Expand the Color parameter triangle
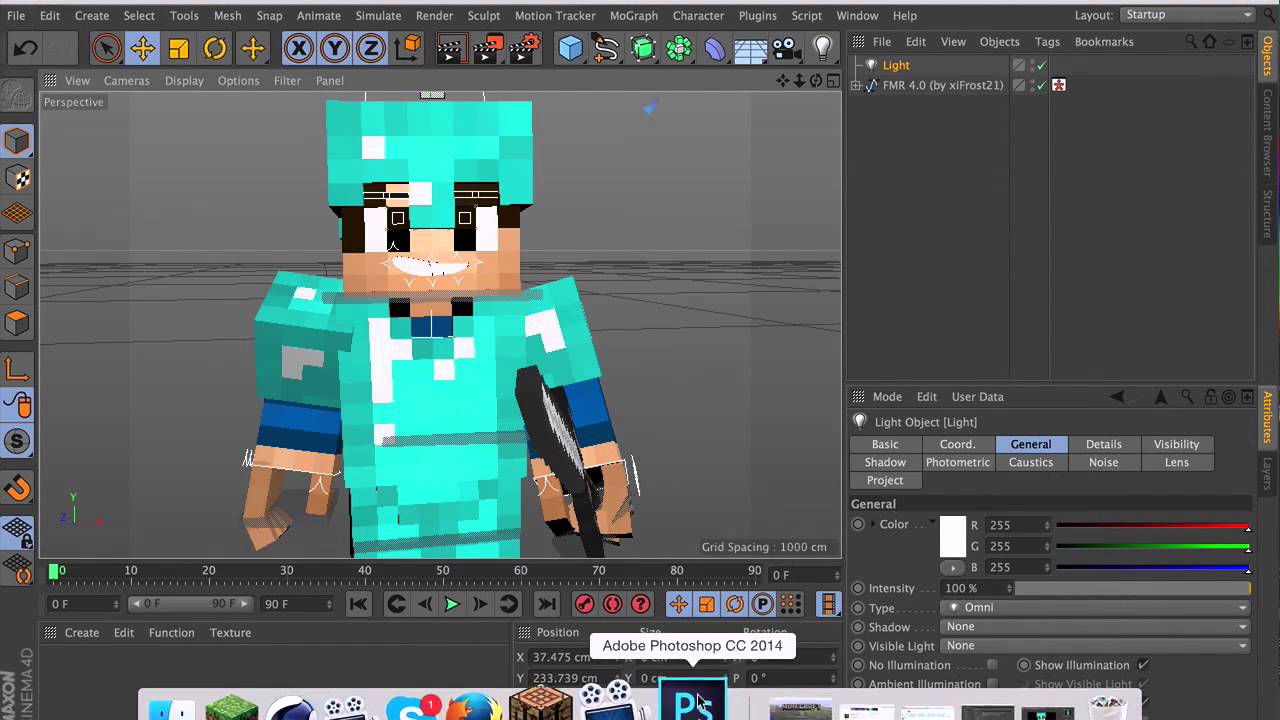 (x=873, y=524)
